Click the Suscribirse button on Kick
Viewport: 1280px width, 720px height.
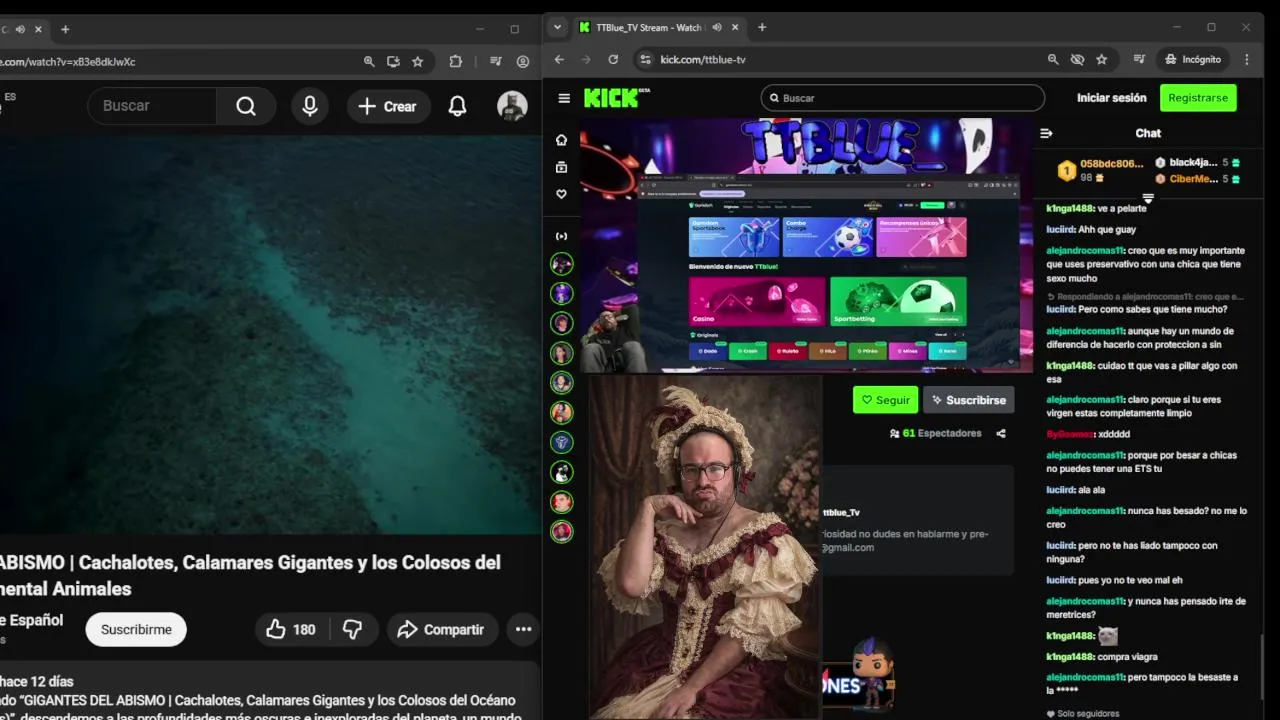point(968,400)
